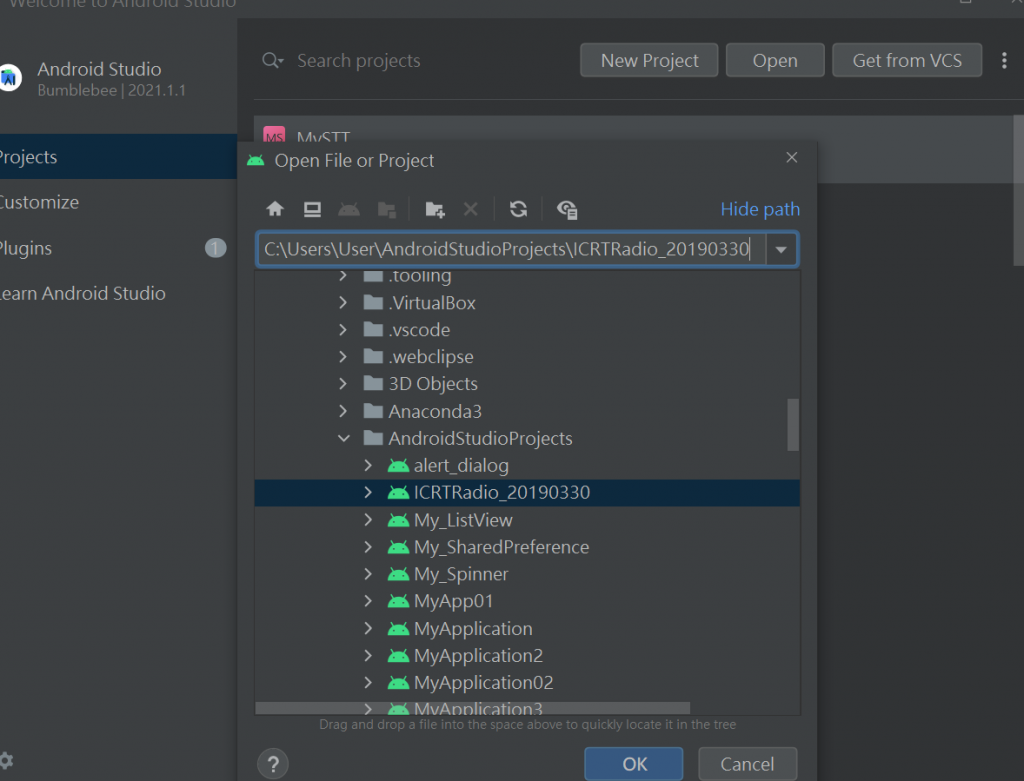Expand the 3D Objects folder
1024x781 pixels.
pos(344,383)
